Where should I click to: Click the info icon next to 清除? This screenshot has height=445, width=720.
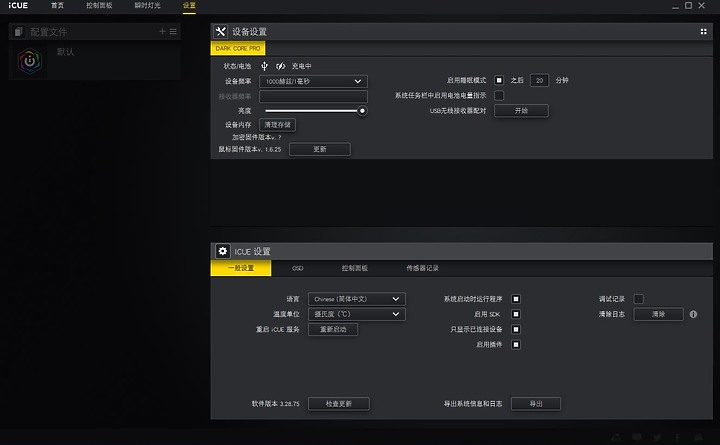693,314
